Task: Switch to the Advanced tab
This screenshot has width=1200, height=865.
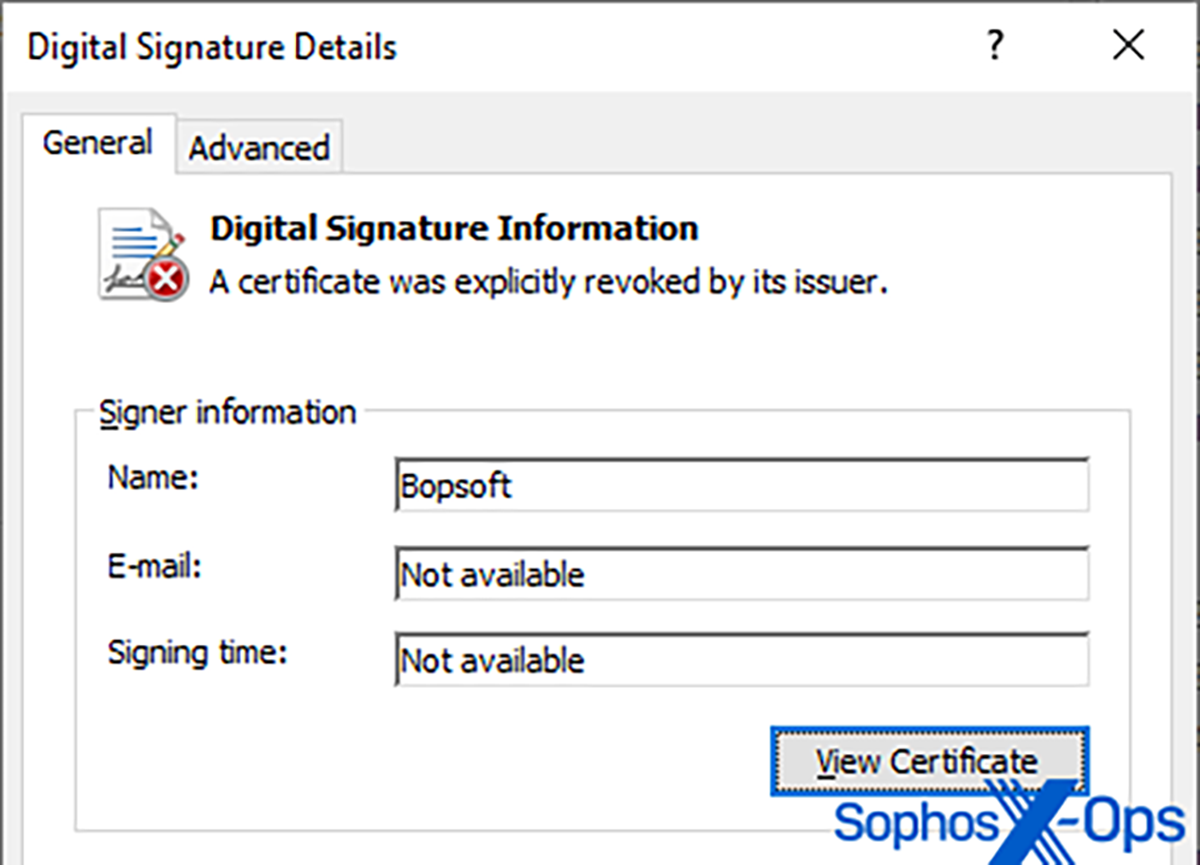Action: click(259, 148)
